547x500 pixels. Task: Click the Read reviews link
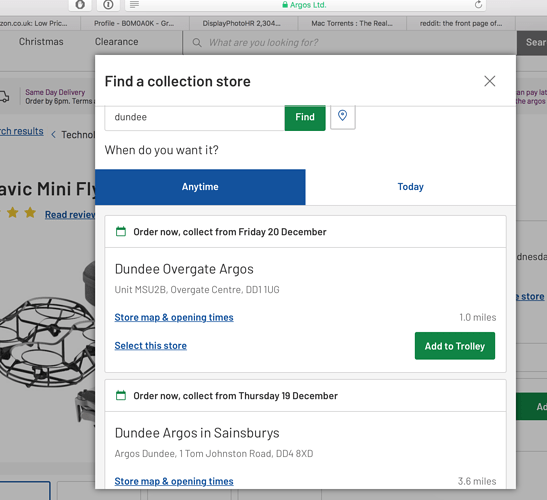(70, 215)
